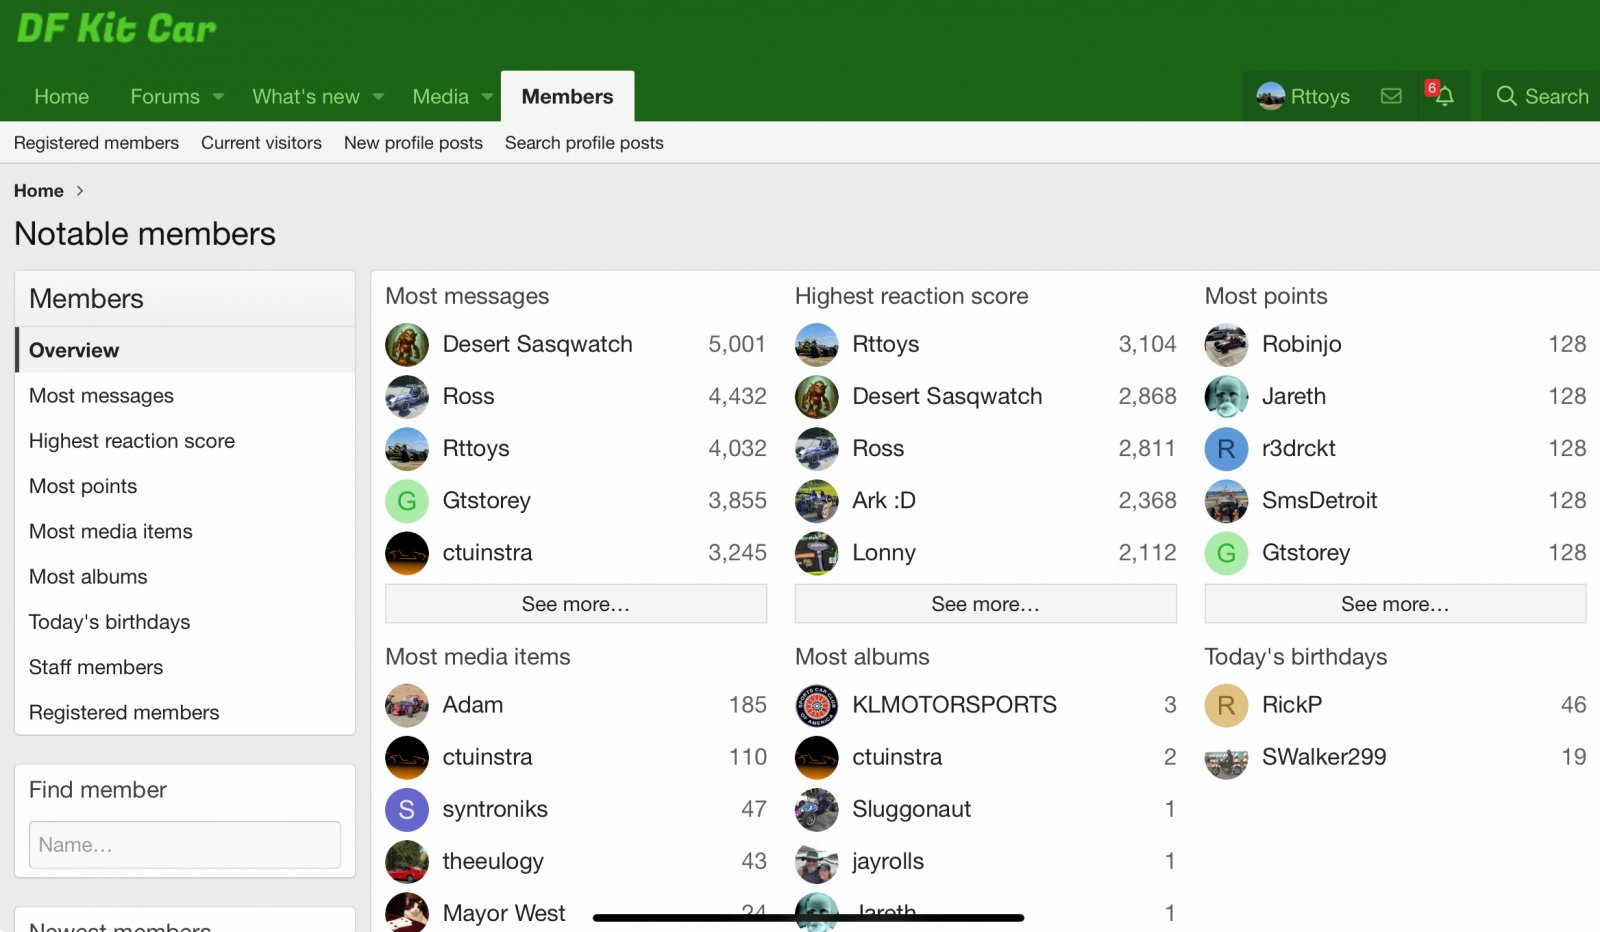The image size is (1600, 932).
Task: Open Search profile posts link
Action: pos(584,143)
